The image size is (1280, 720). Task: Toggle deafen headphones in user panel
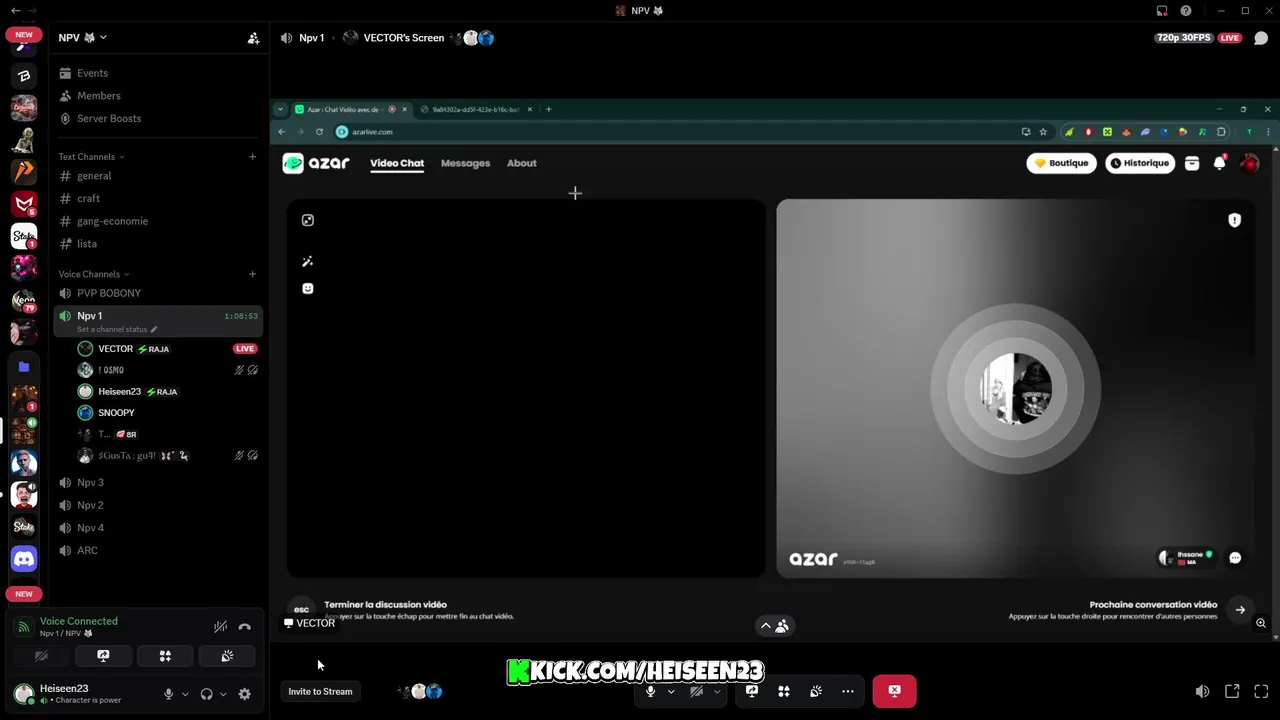206,694
